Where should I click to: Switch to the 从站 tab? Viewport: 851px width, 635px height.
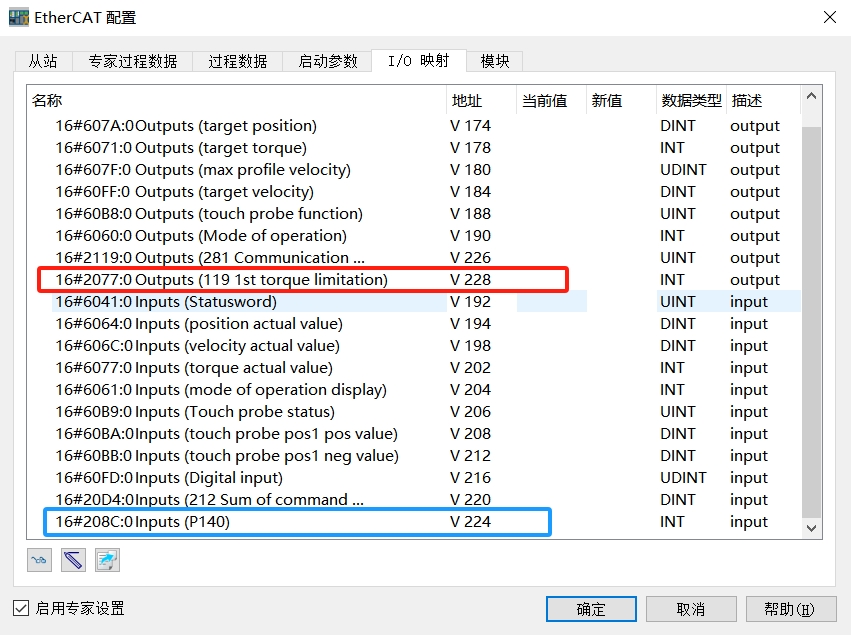point(43,61)
